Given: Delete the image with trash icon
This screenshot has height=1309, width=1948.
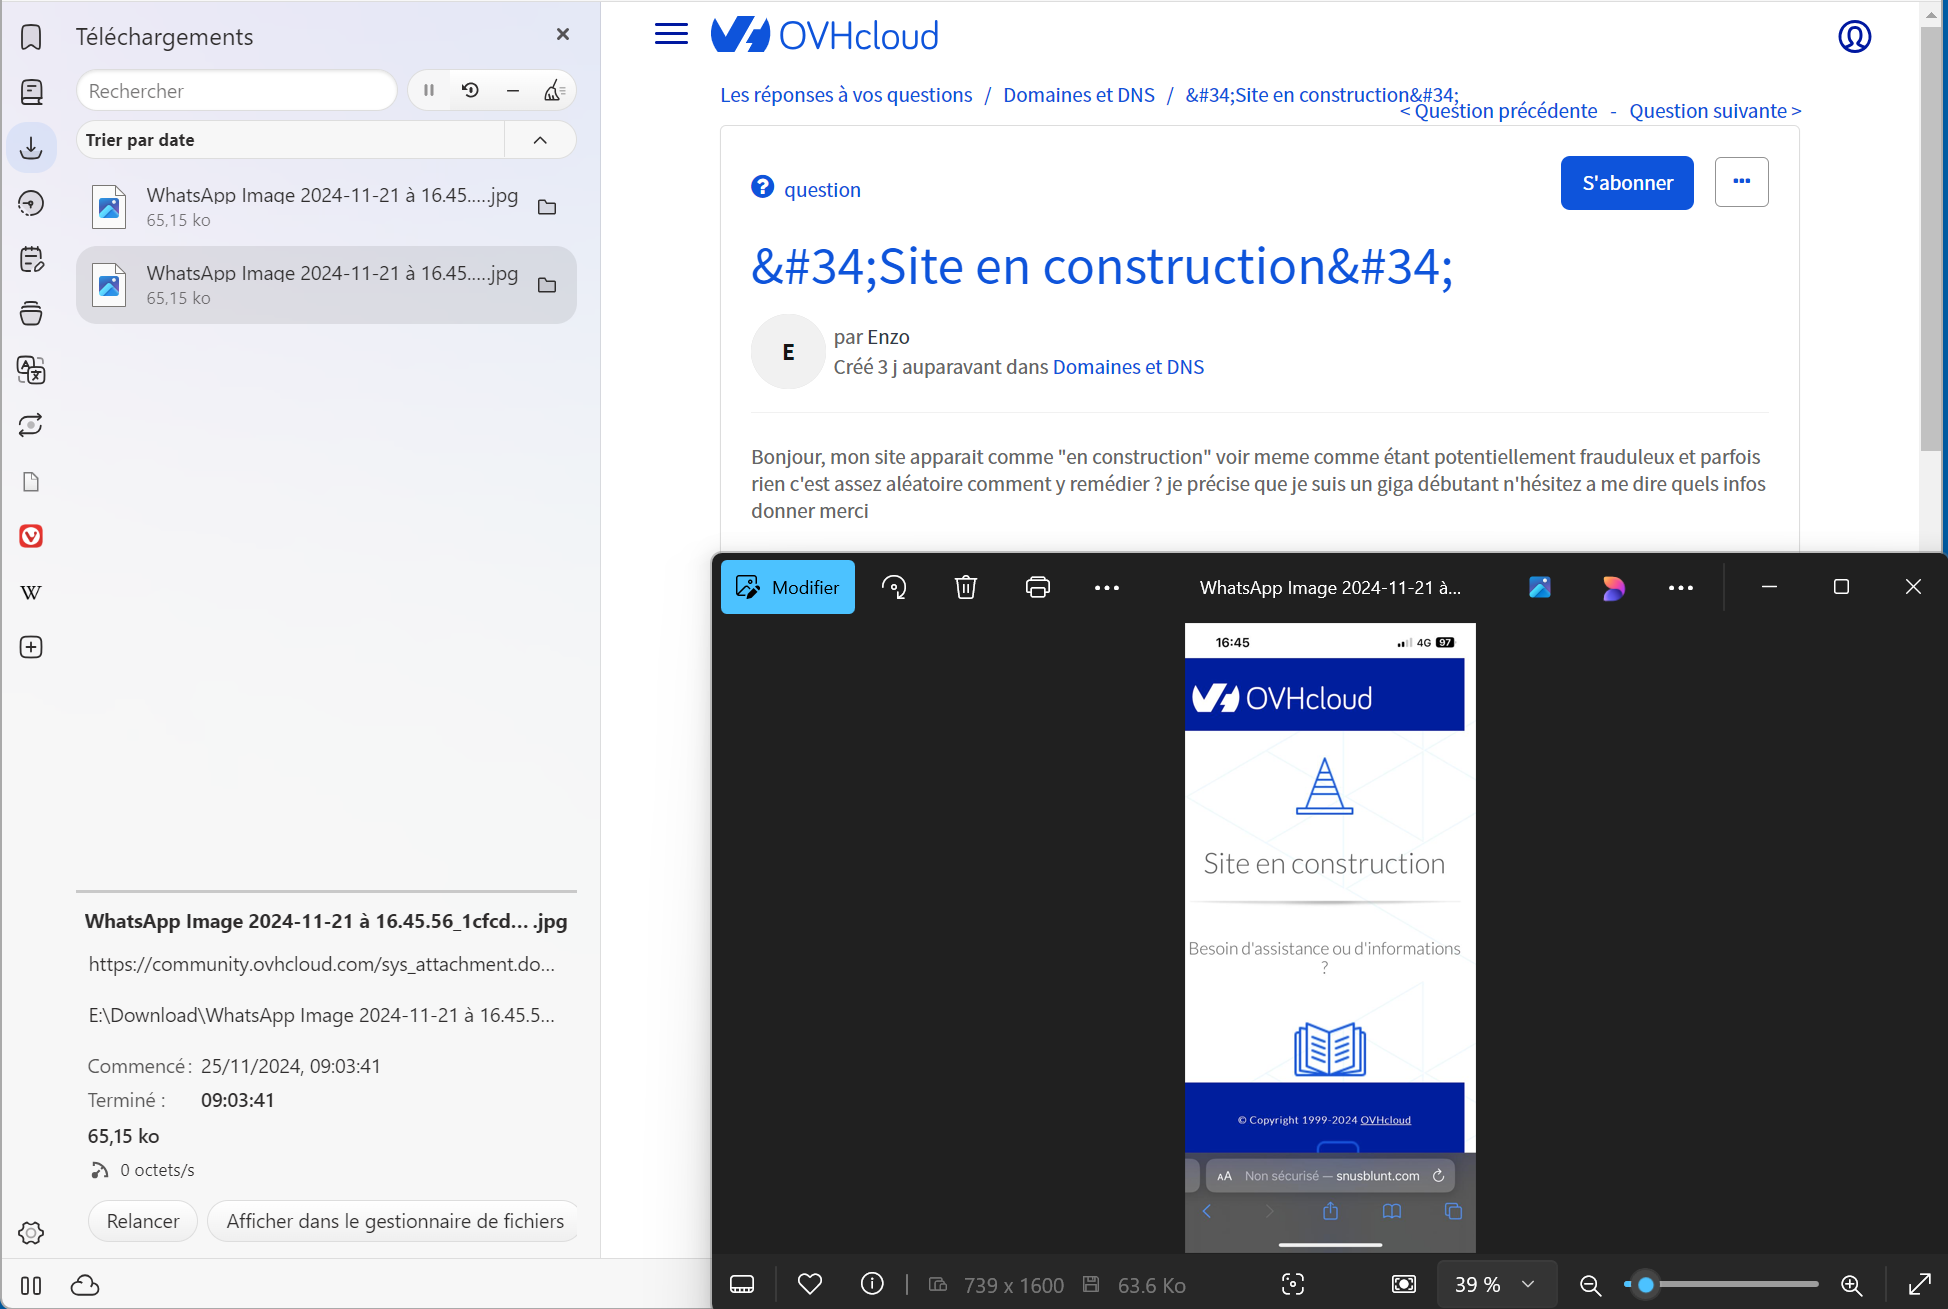Looking at the screenshot, I should point(965,588).
